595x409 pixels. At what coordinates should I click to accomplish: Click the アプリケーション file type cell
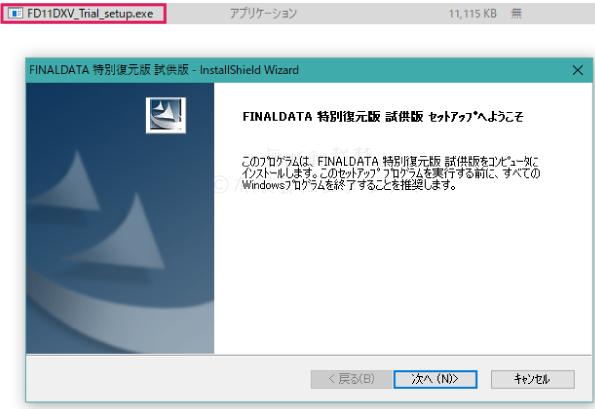[263, 14]
